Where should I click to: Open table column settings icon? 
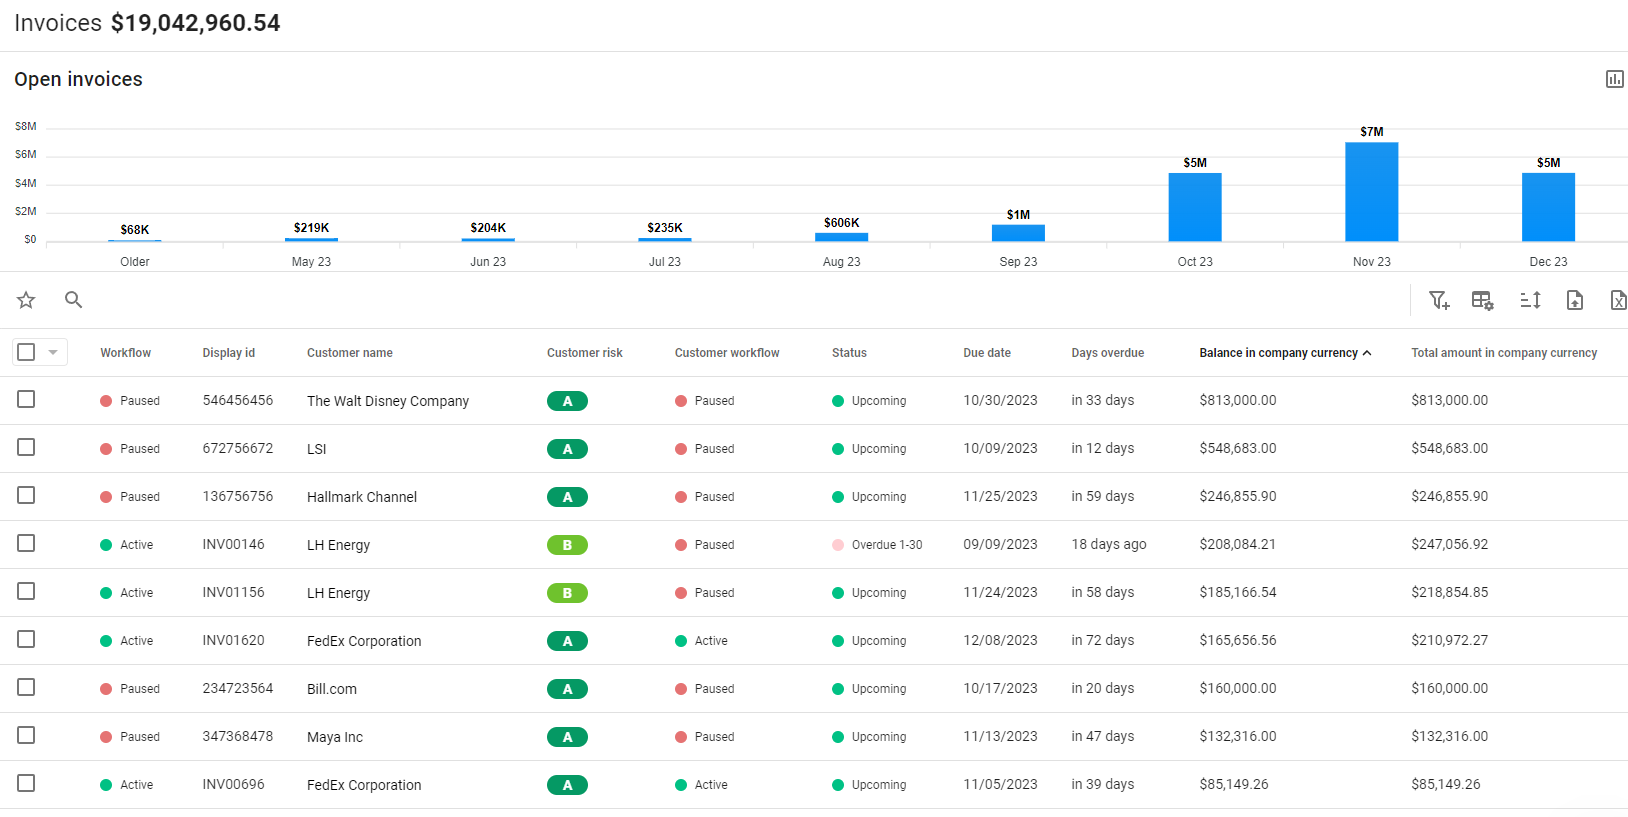point(1482,300)
